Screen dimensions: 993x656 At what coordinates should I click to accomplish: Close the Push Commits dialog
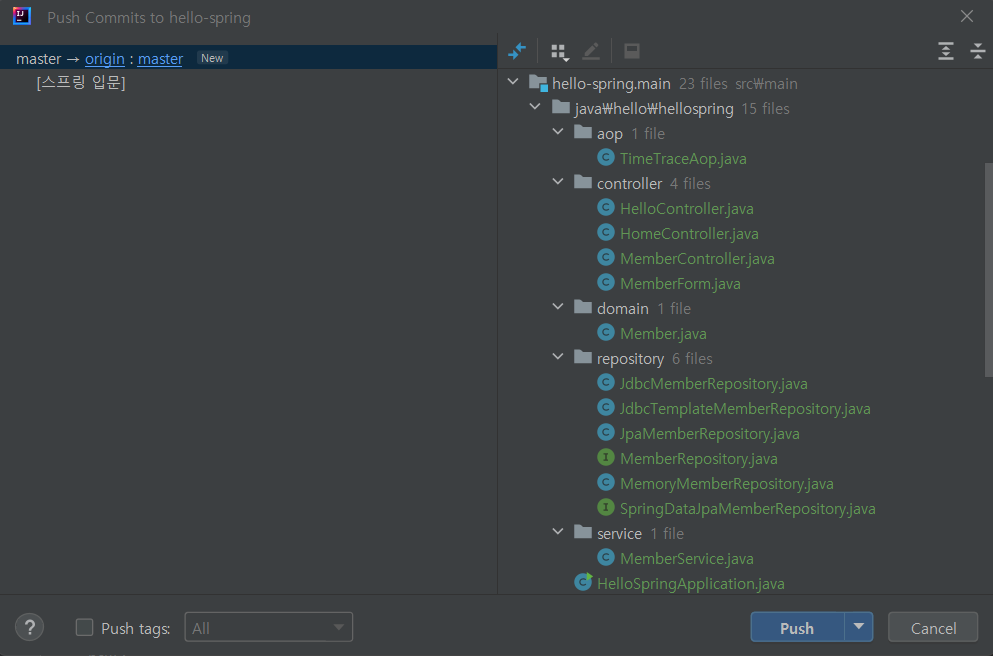tap(966, 16)
